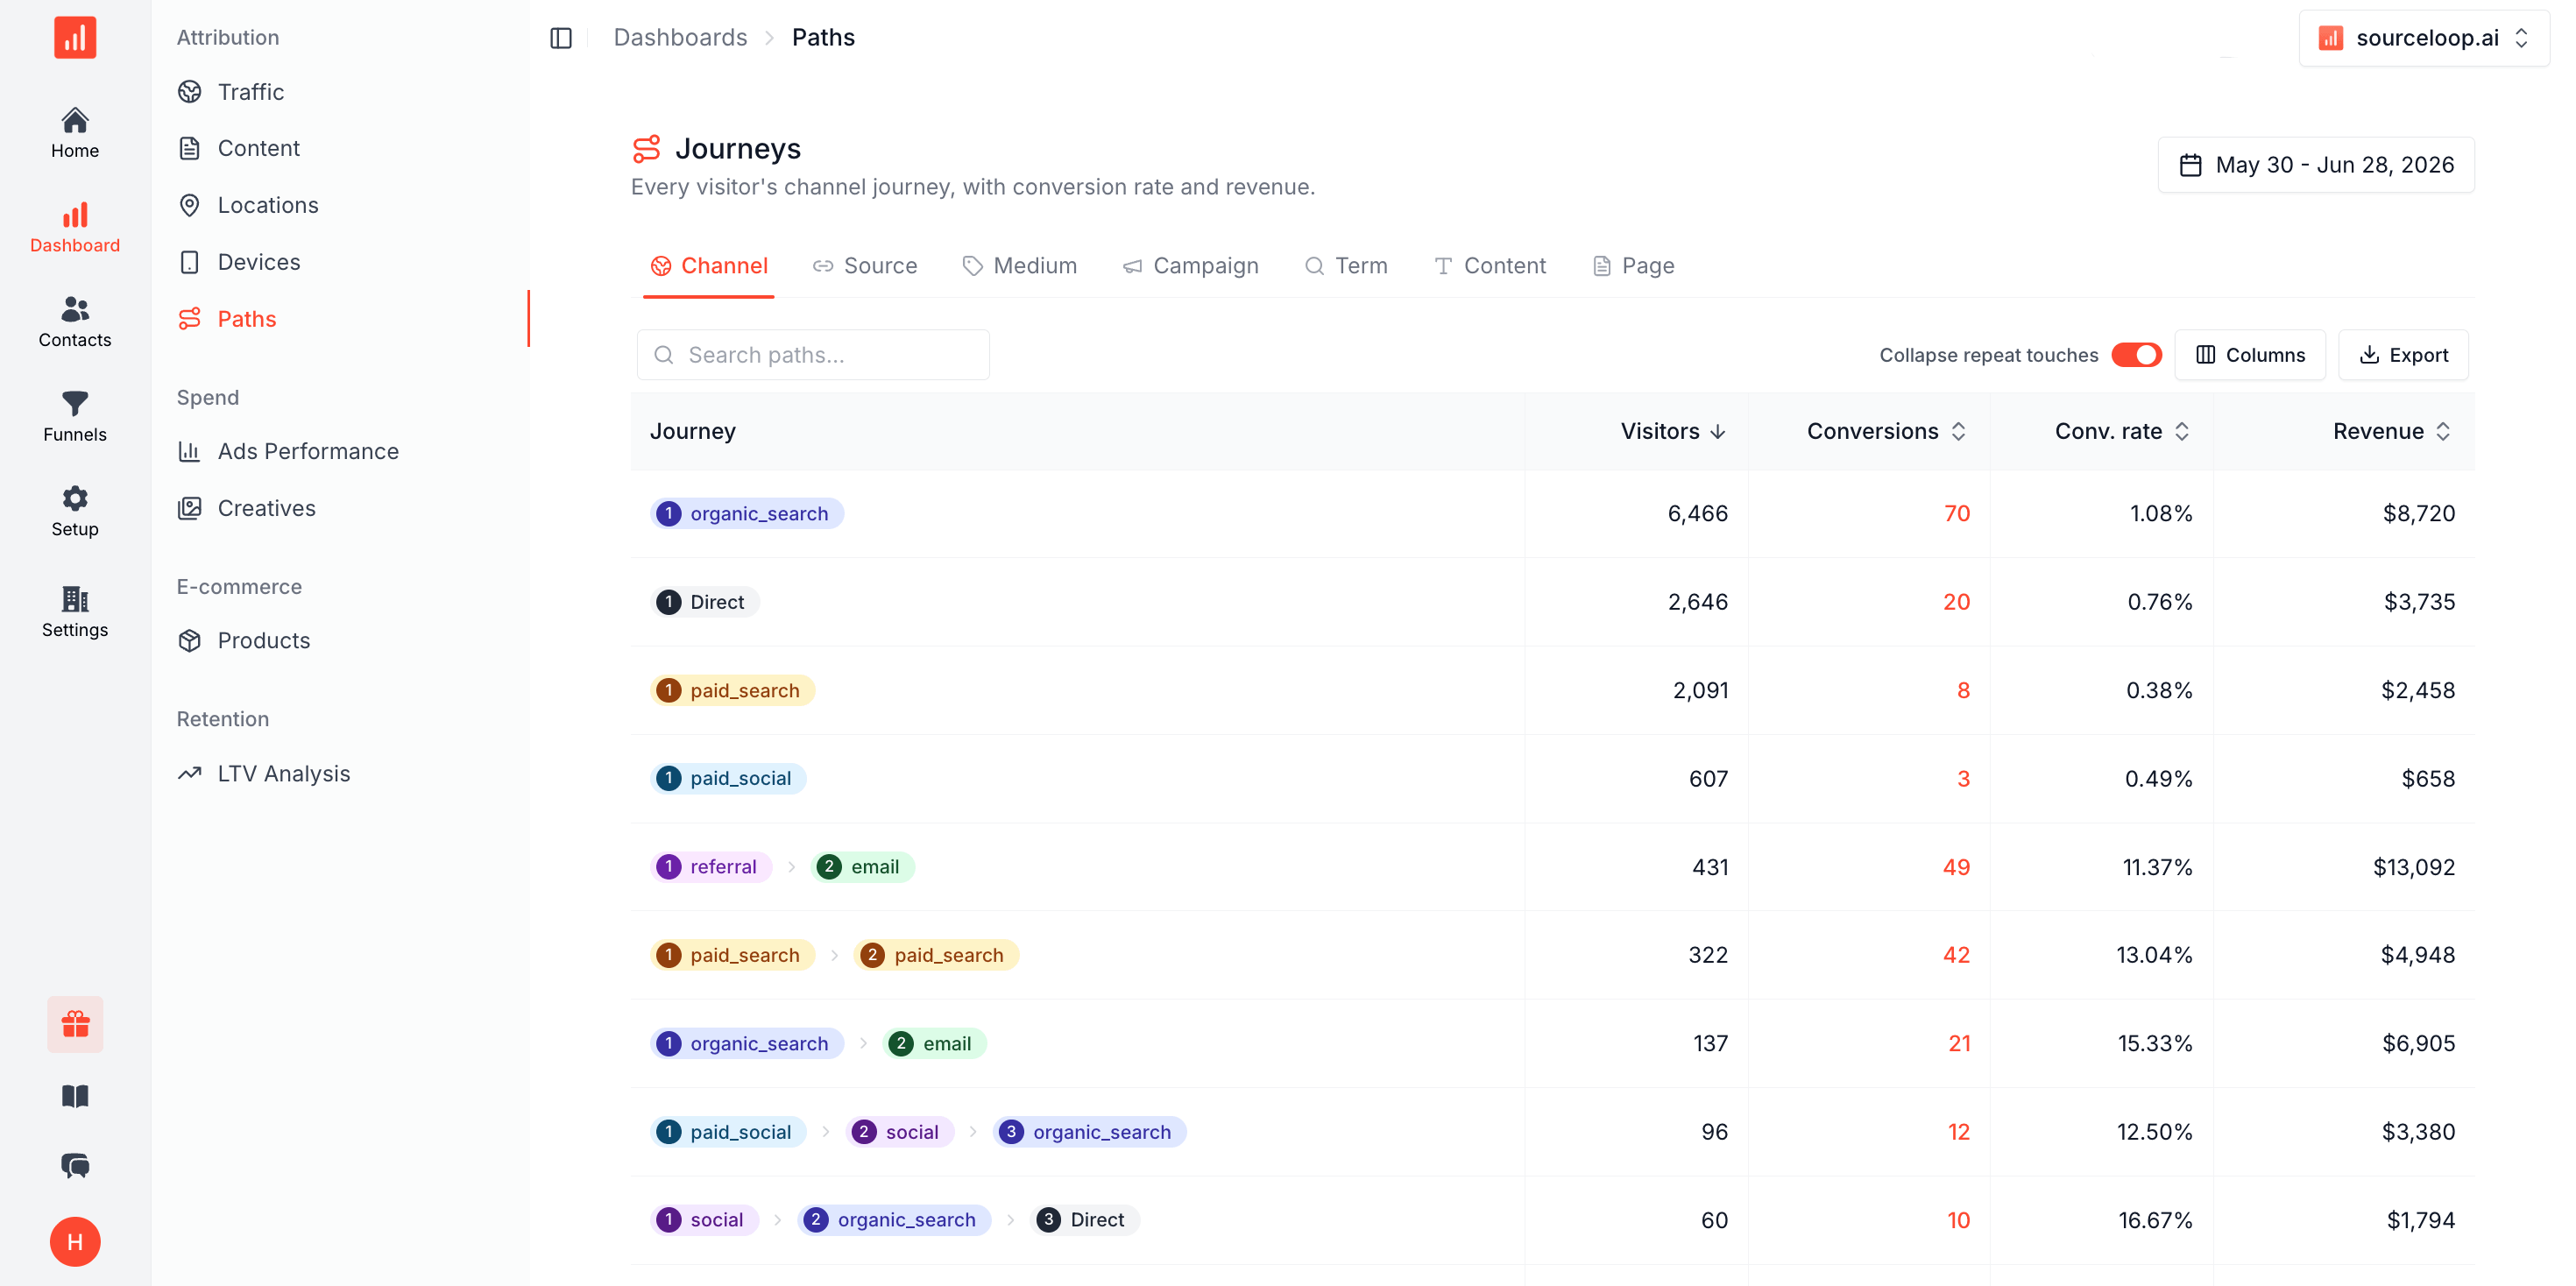The image size is (2576, 1286).
Task: Open the documentation book icon
Action: click(75, 1096)
